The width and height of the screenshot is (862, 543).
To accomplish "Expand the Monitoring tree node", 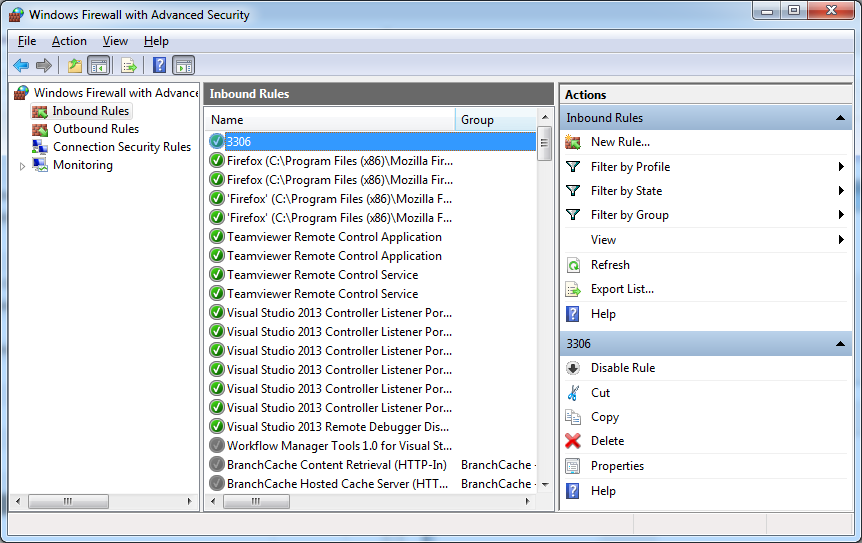I will (x=22, y=166).
